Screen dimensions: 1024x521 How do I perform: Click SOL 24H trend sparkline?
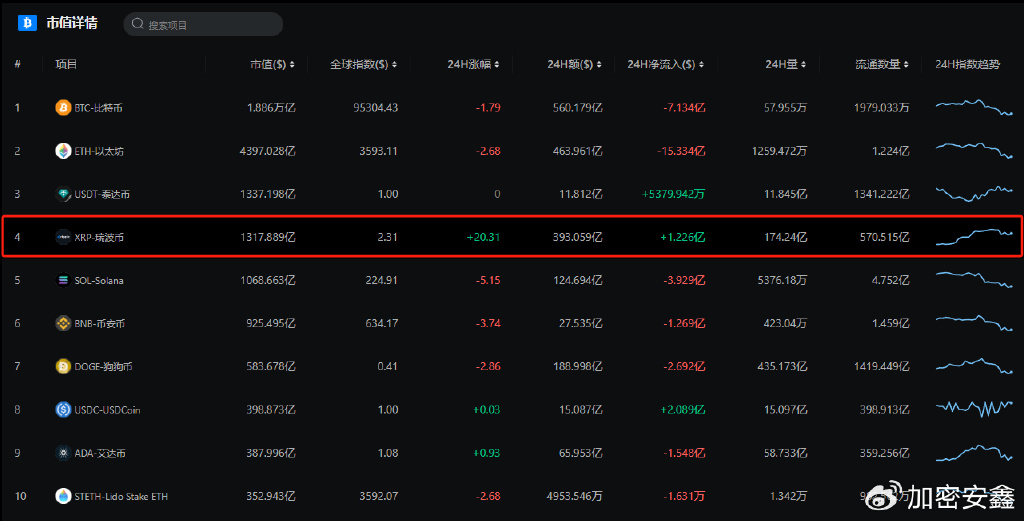[974, 279]
